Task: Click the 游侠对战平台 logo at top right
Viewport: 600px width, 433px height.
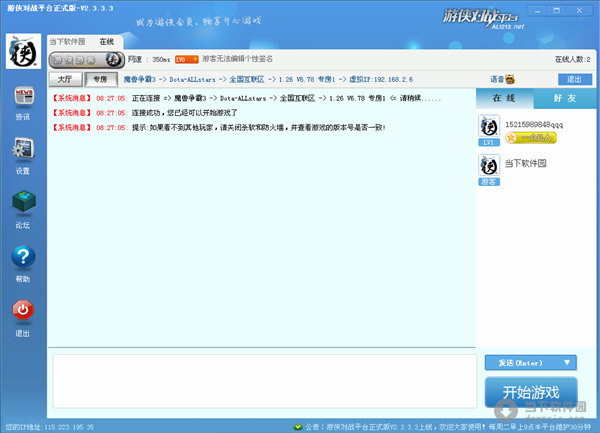Action: 483,18
